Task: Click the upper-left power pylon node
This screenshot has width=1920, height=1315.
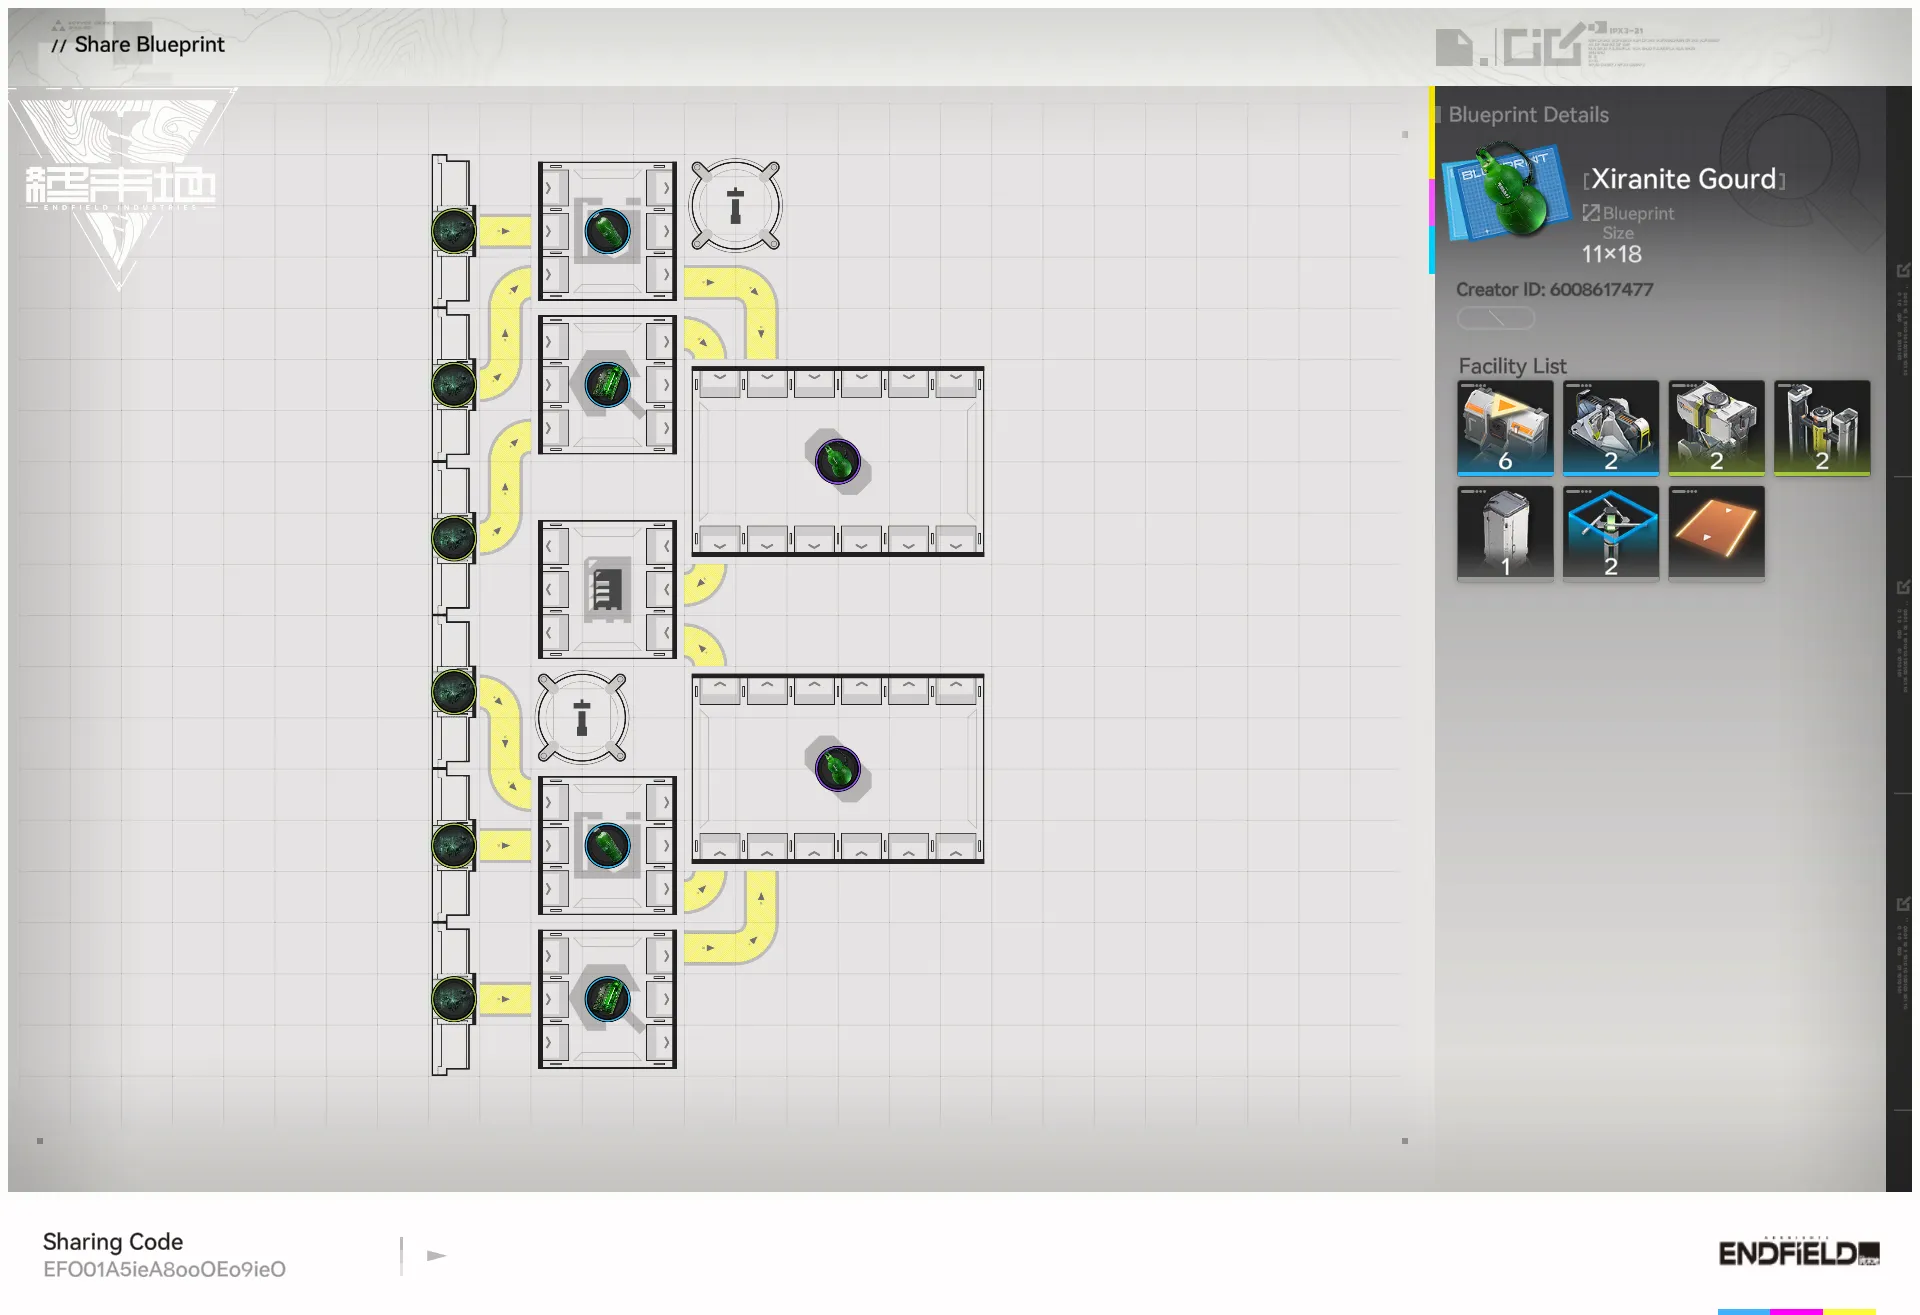Action: (x=736, y=206)
